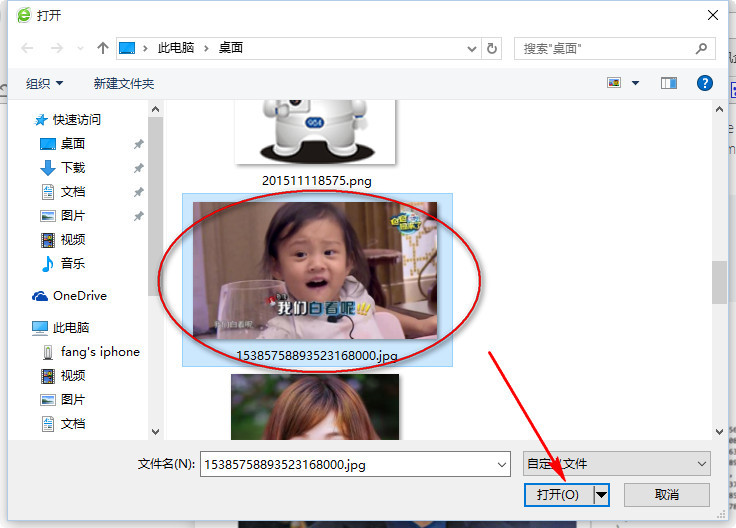The width and height of the screenshot is (736, 528).
Task: Expand the address bar history dropdown
Action: click(x=472, y=48)
